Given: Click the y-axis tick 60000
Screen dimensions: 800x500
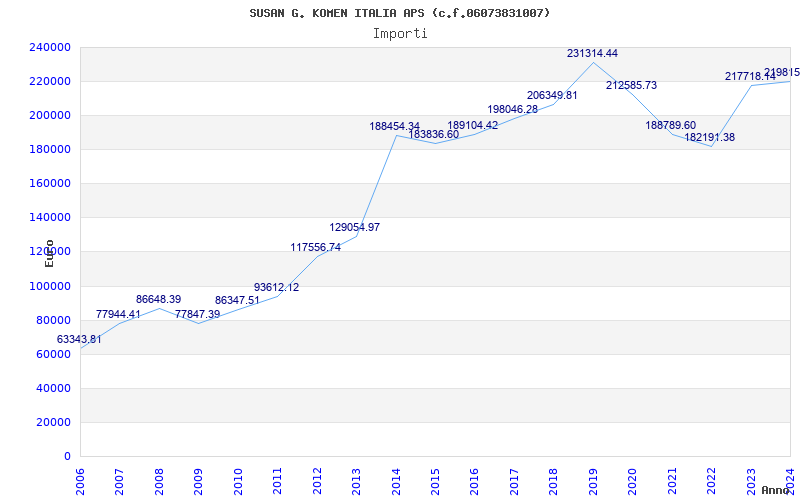Looking at the screenshot, I should (56, 355).
